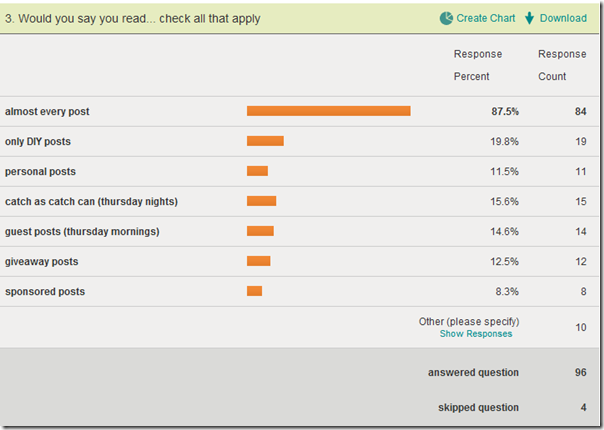
Task: Click the Create Chart pie icon
Action: (x=446, y=18)
